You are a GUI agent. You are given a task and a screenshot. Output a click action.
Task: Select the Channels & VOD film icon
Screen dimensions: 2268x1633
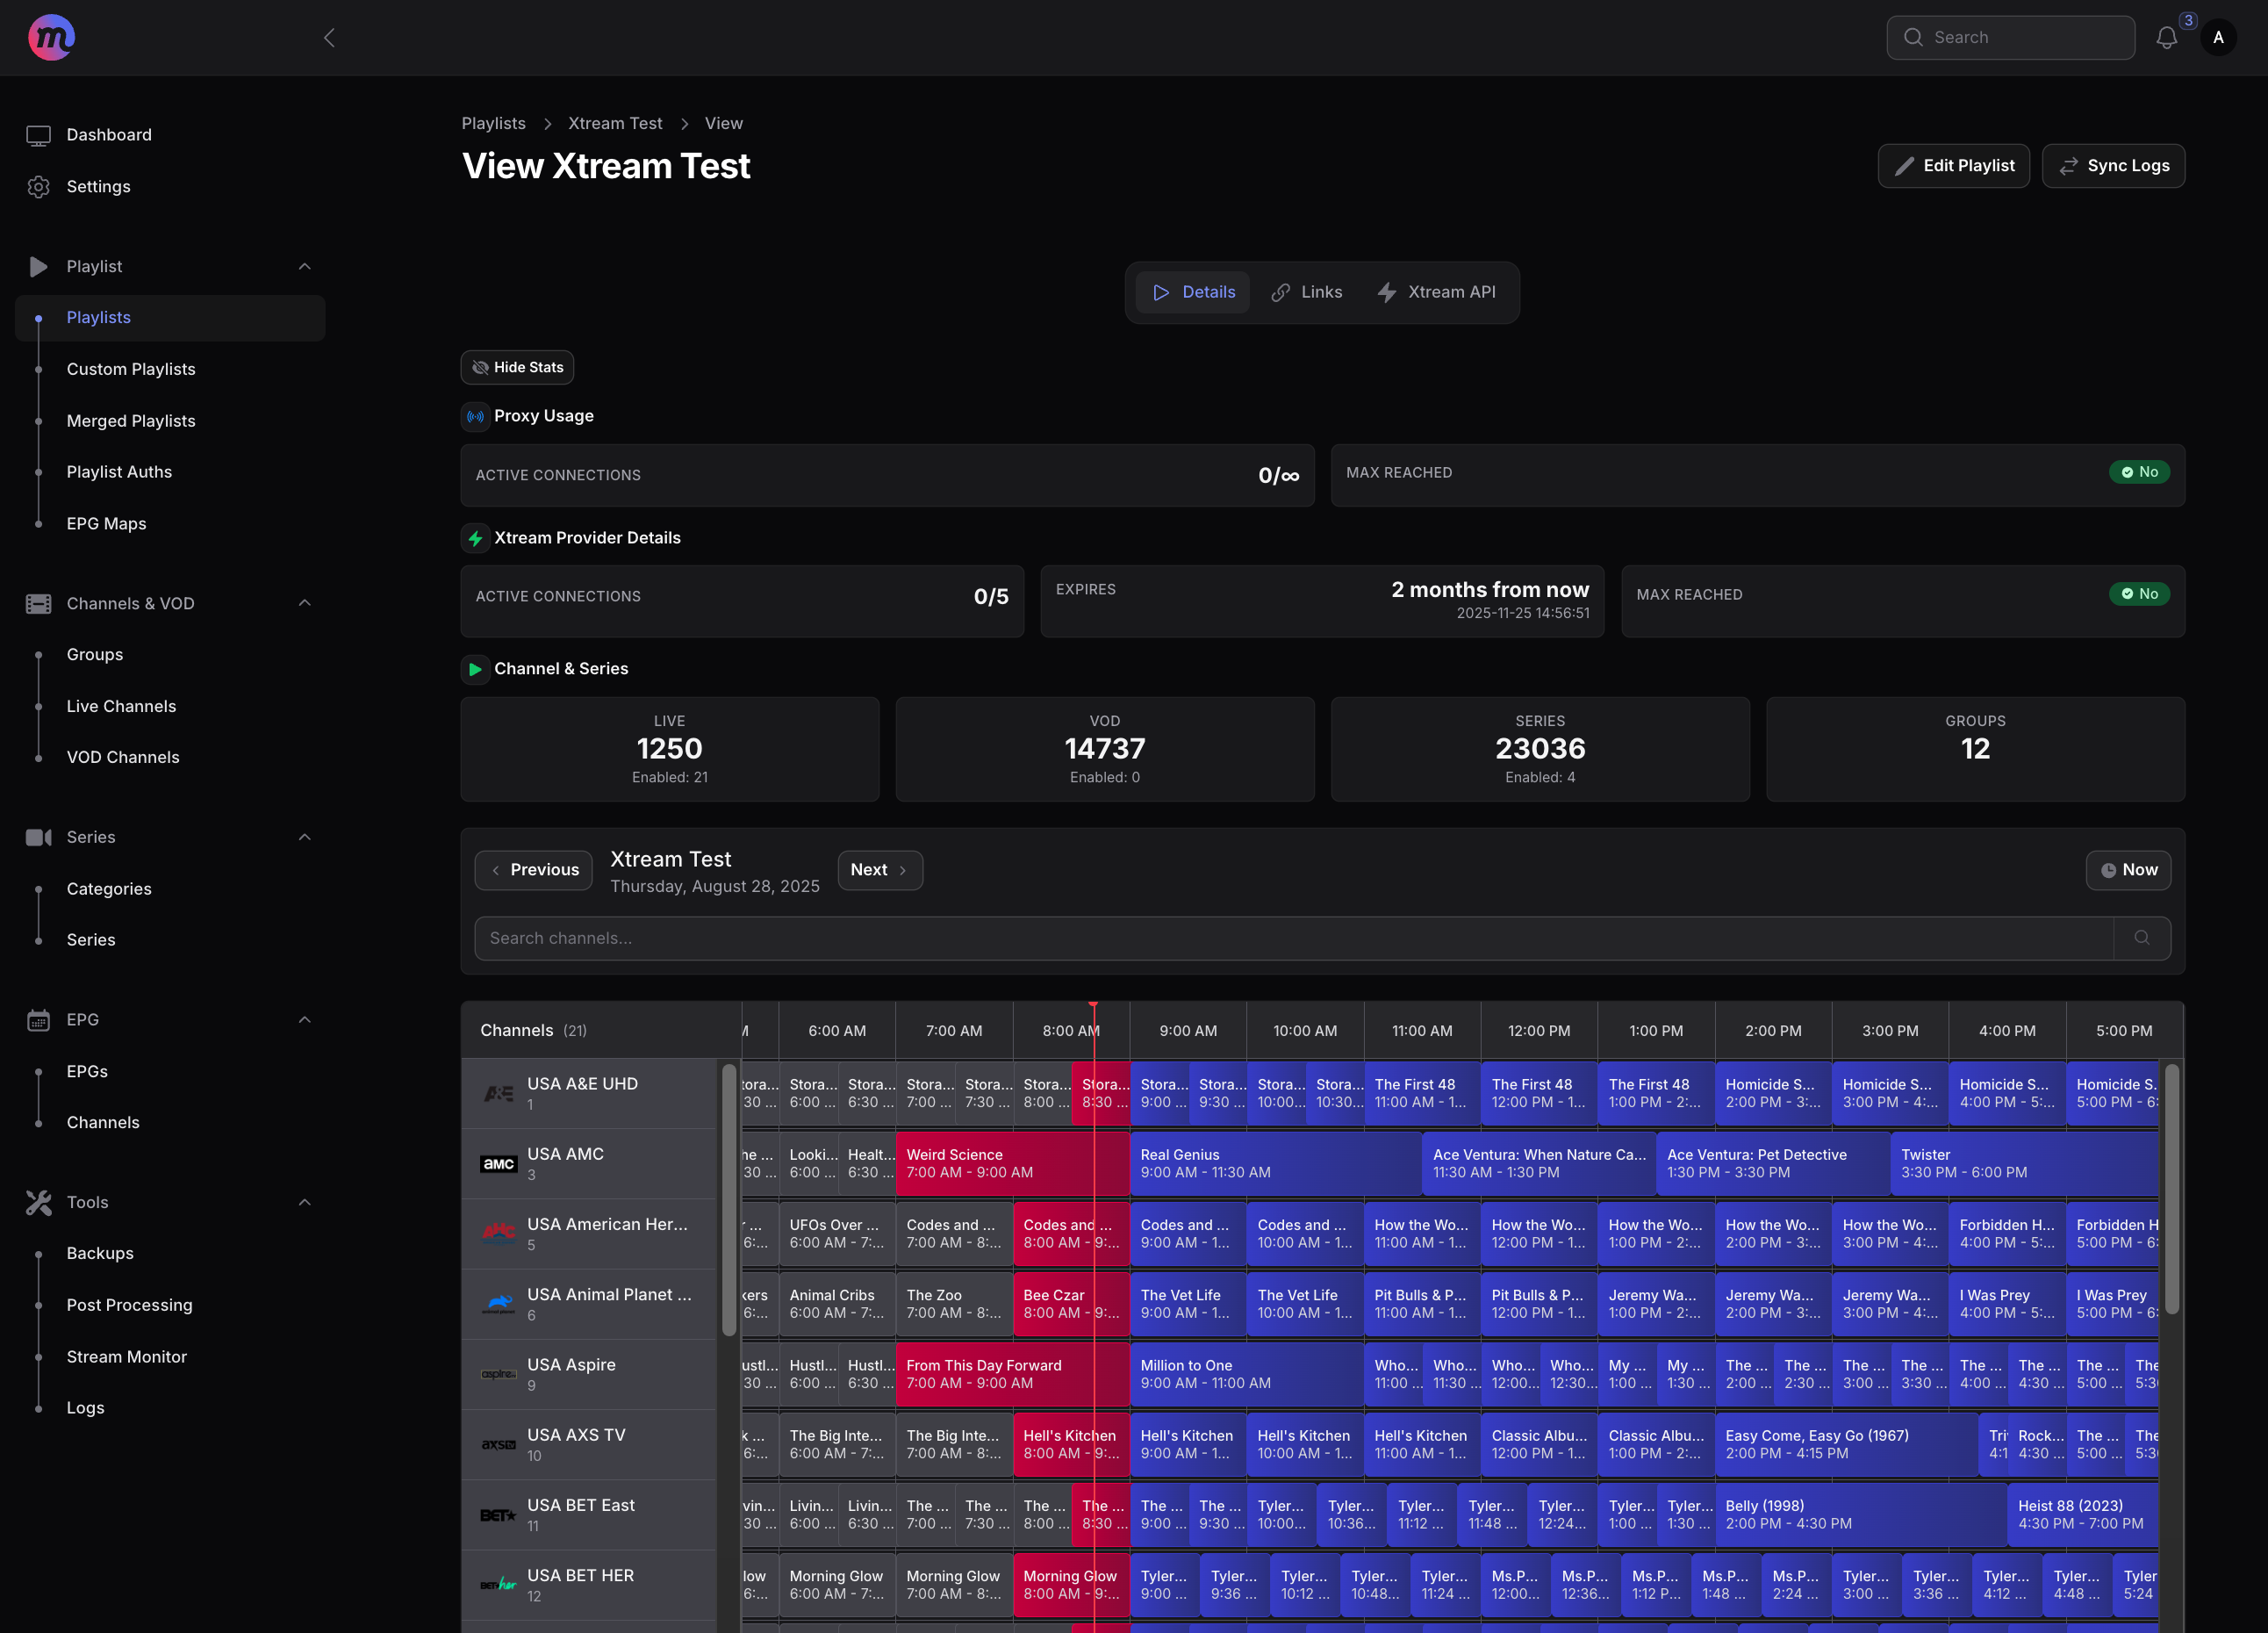tap(38, 603)
